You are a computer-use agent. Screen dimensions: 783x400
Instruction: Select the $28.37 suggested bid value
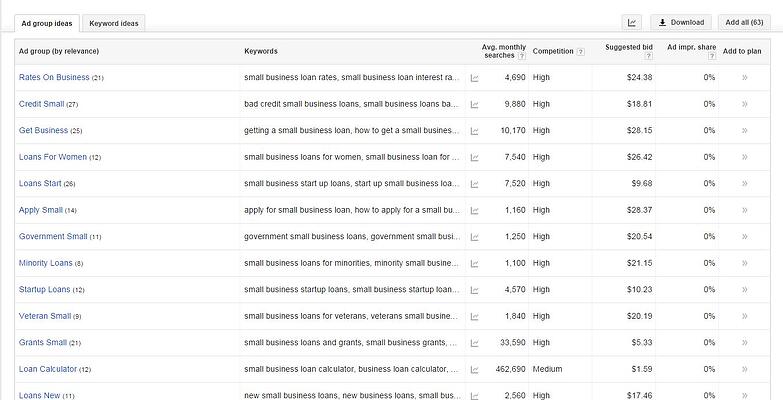click(x=640, y=210)
